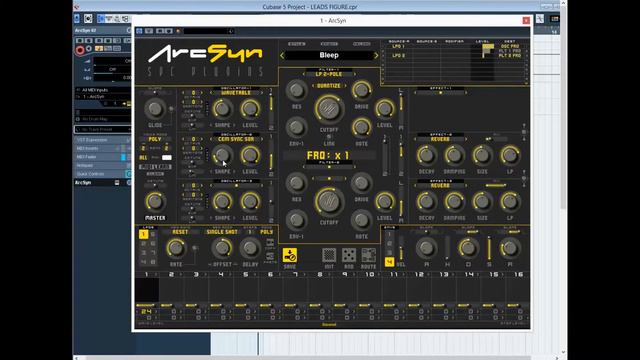
Task: Go to next preset after Bleep
Action: [376, 56]
